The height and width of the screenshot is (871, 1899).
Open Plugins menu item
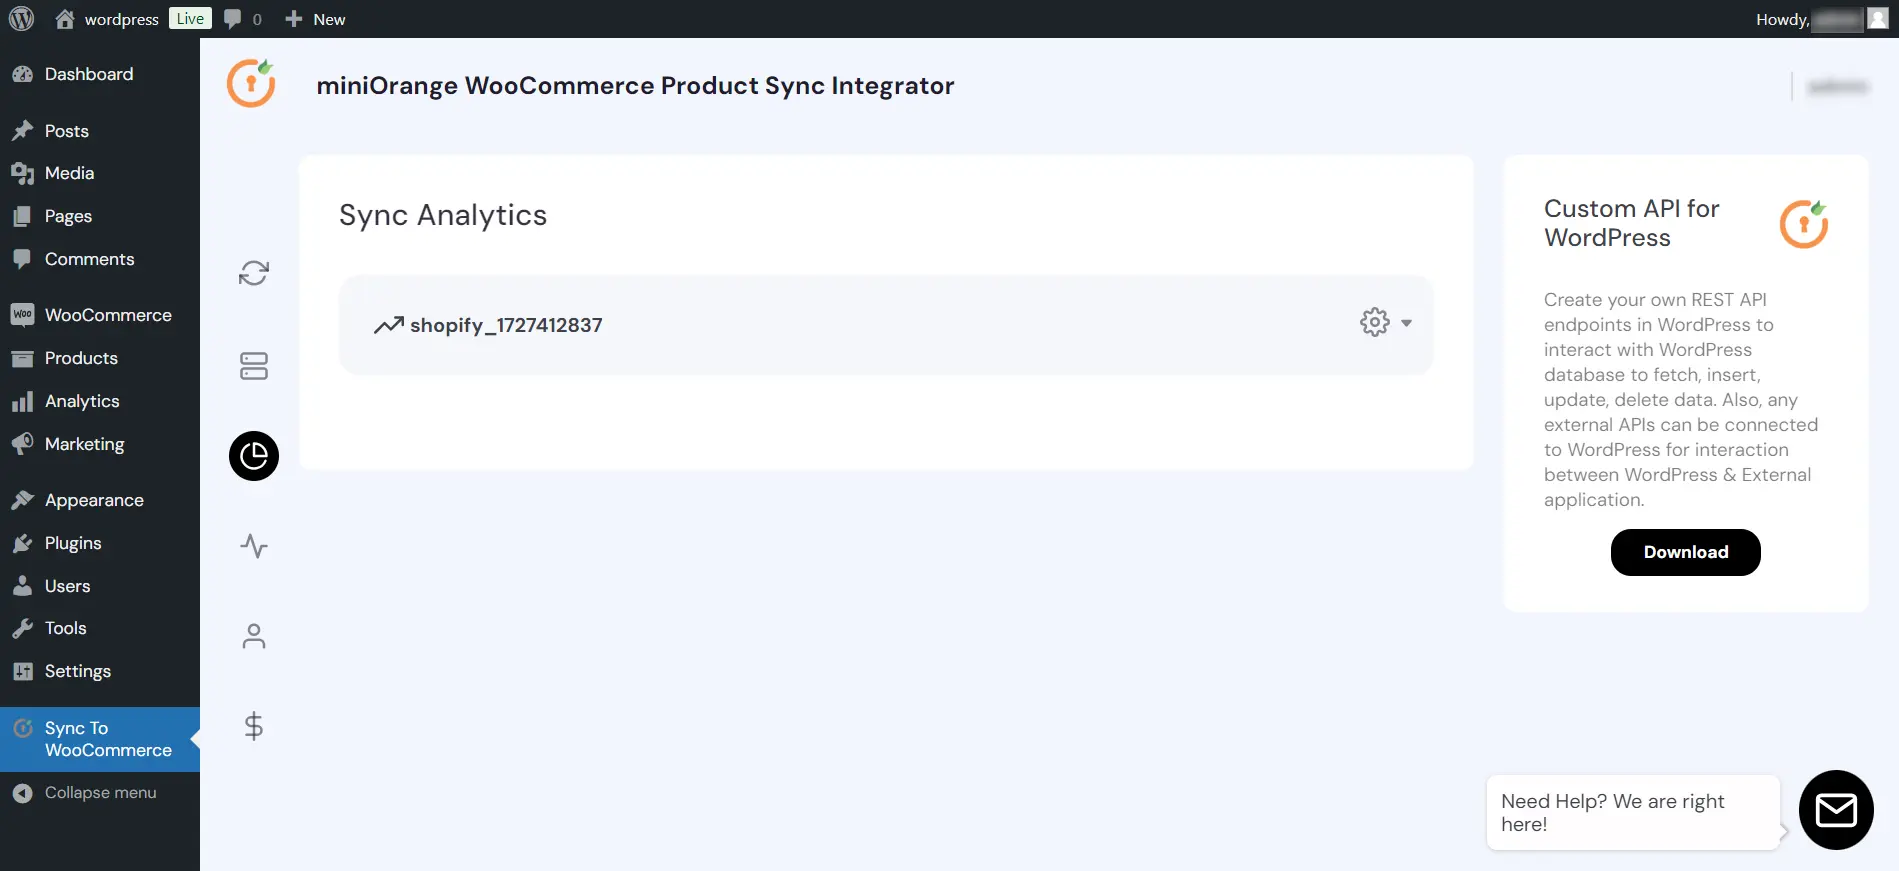100,543
